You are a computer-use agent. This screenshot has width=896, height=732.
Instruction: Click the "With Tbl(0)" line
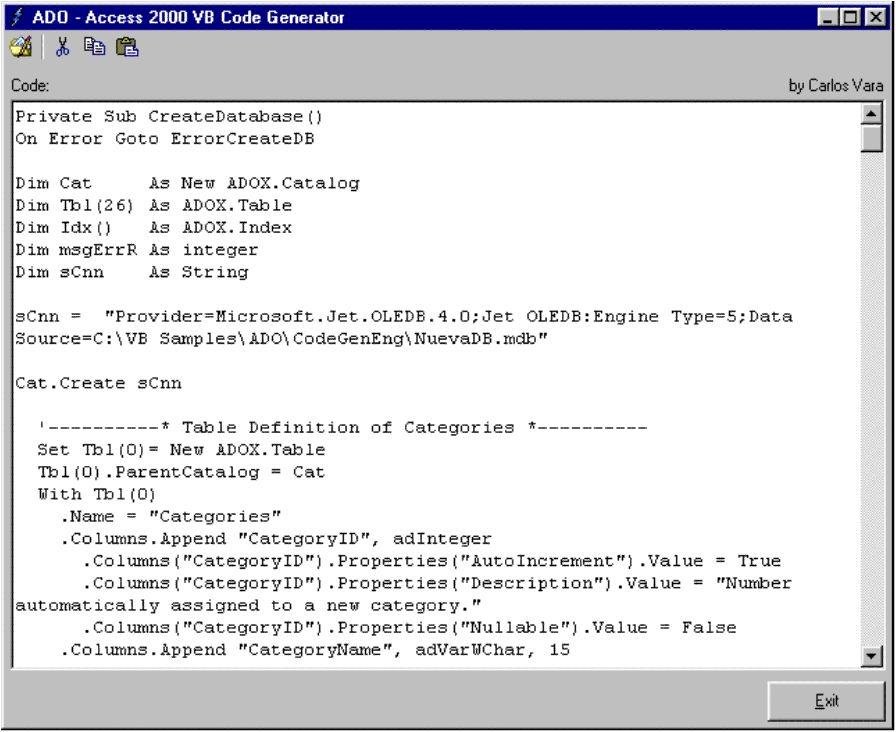97,495
